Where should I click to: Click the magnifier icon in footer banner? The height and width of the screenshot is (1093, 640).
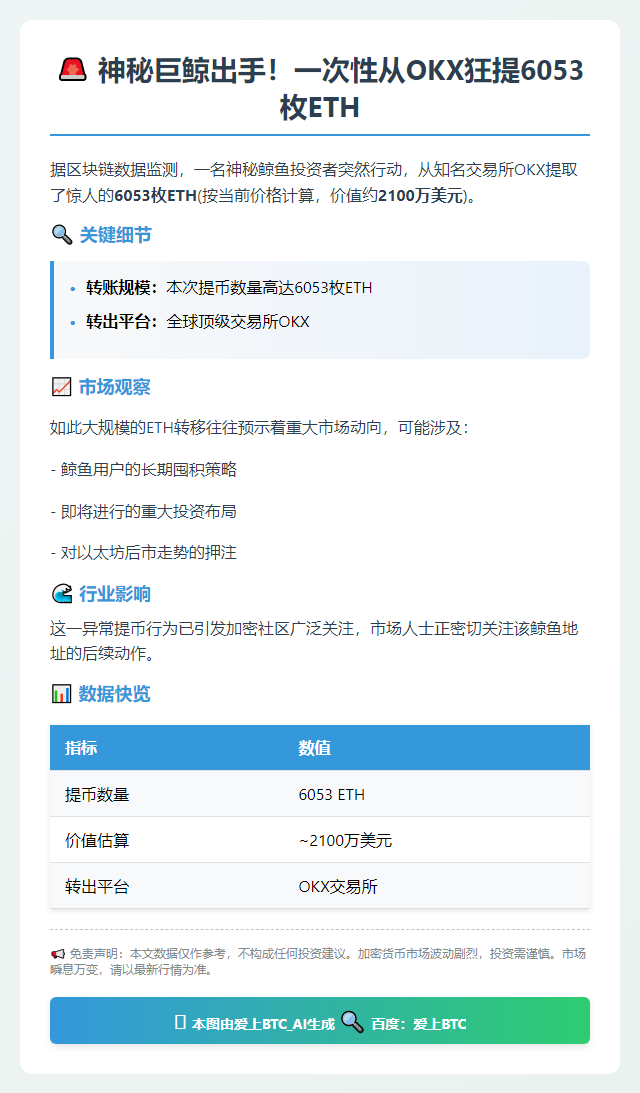click(x=353, y=1022)
